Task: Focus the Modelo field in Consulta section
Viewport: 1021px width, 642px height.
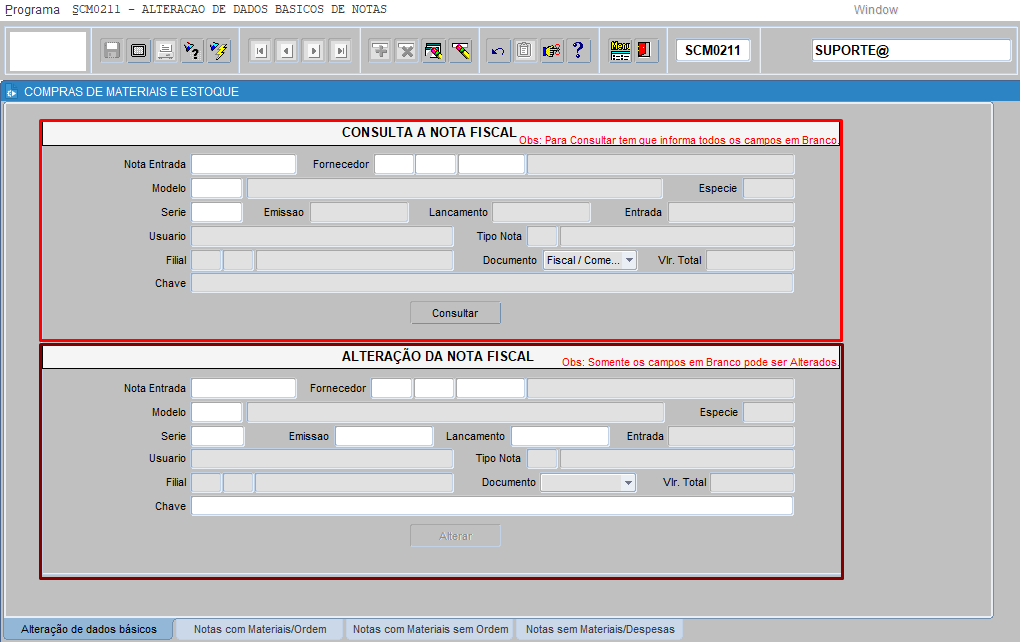Action: [x=217, y=188]
